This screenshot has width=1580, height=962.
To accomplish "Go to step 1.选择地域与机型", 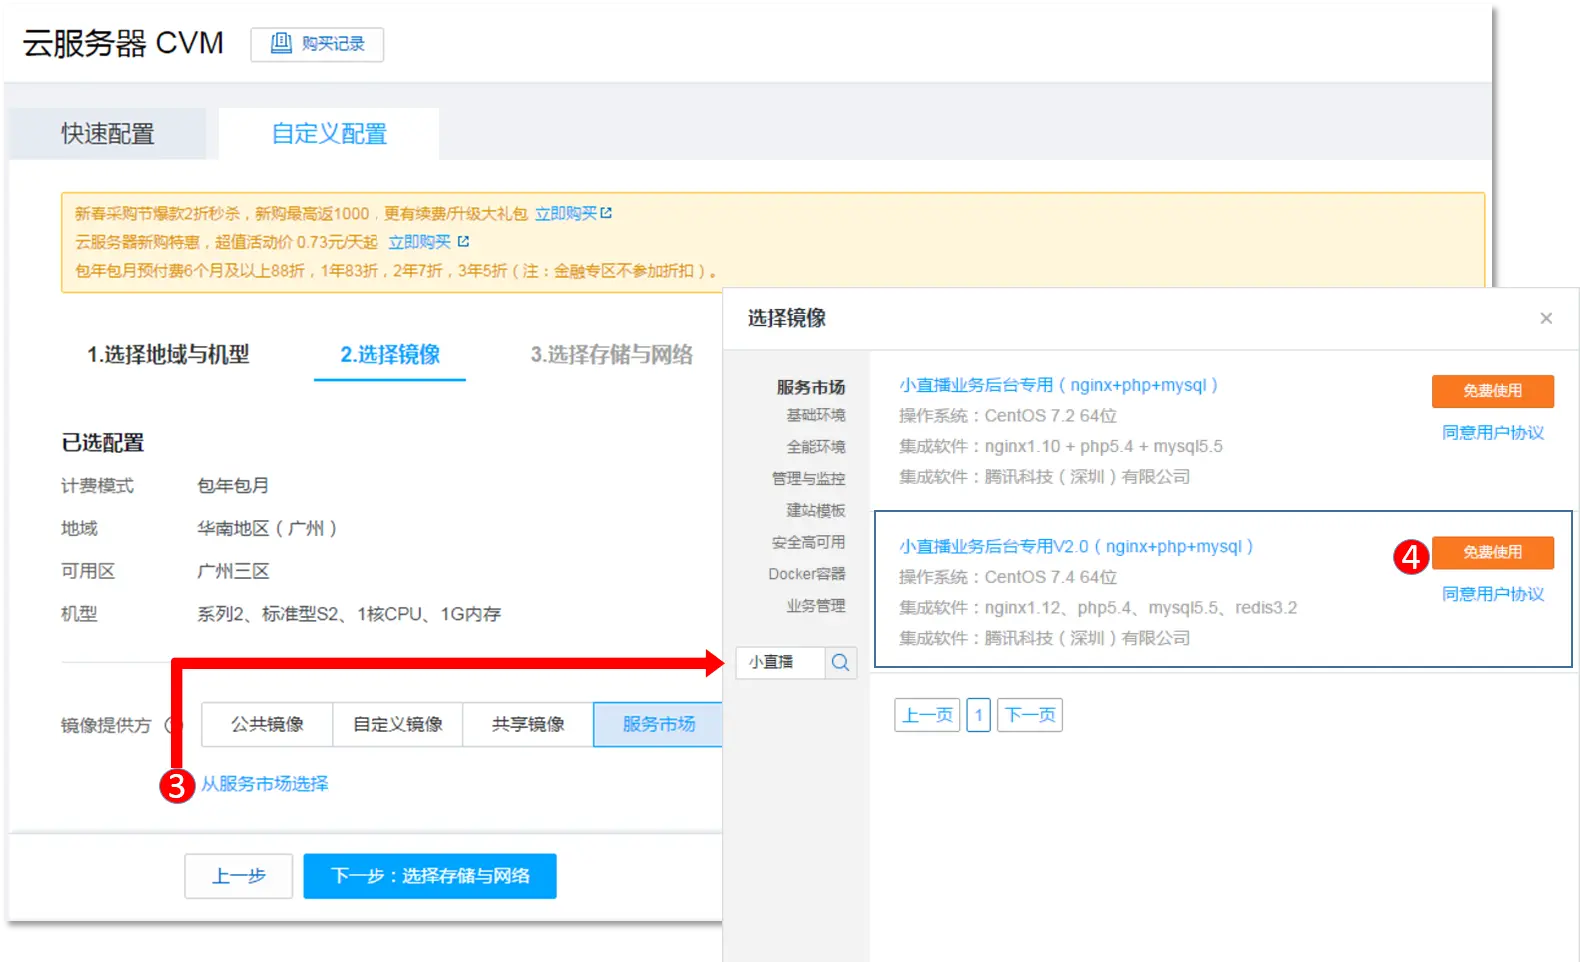I will click(x=168, y=354).
